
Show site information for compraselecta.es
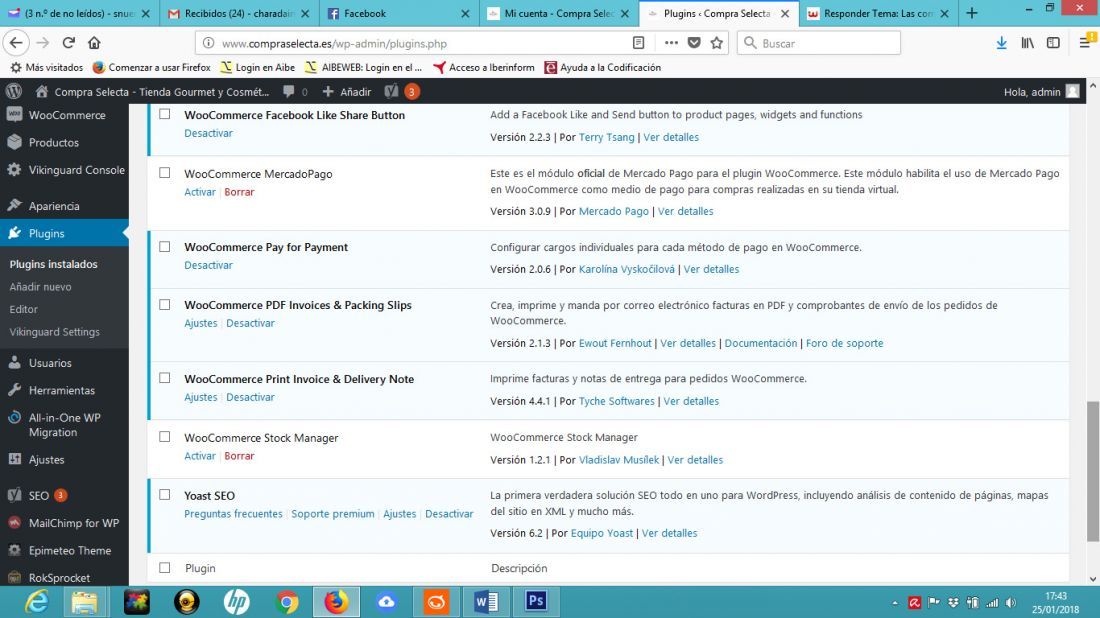coord(208,43)
